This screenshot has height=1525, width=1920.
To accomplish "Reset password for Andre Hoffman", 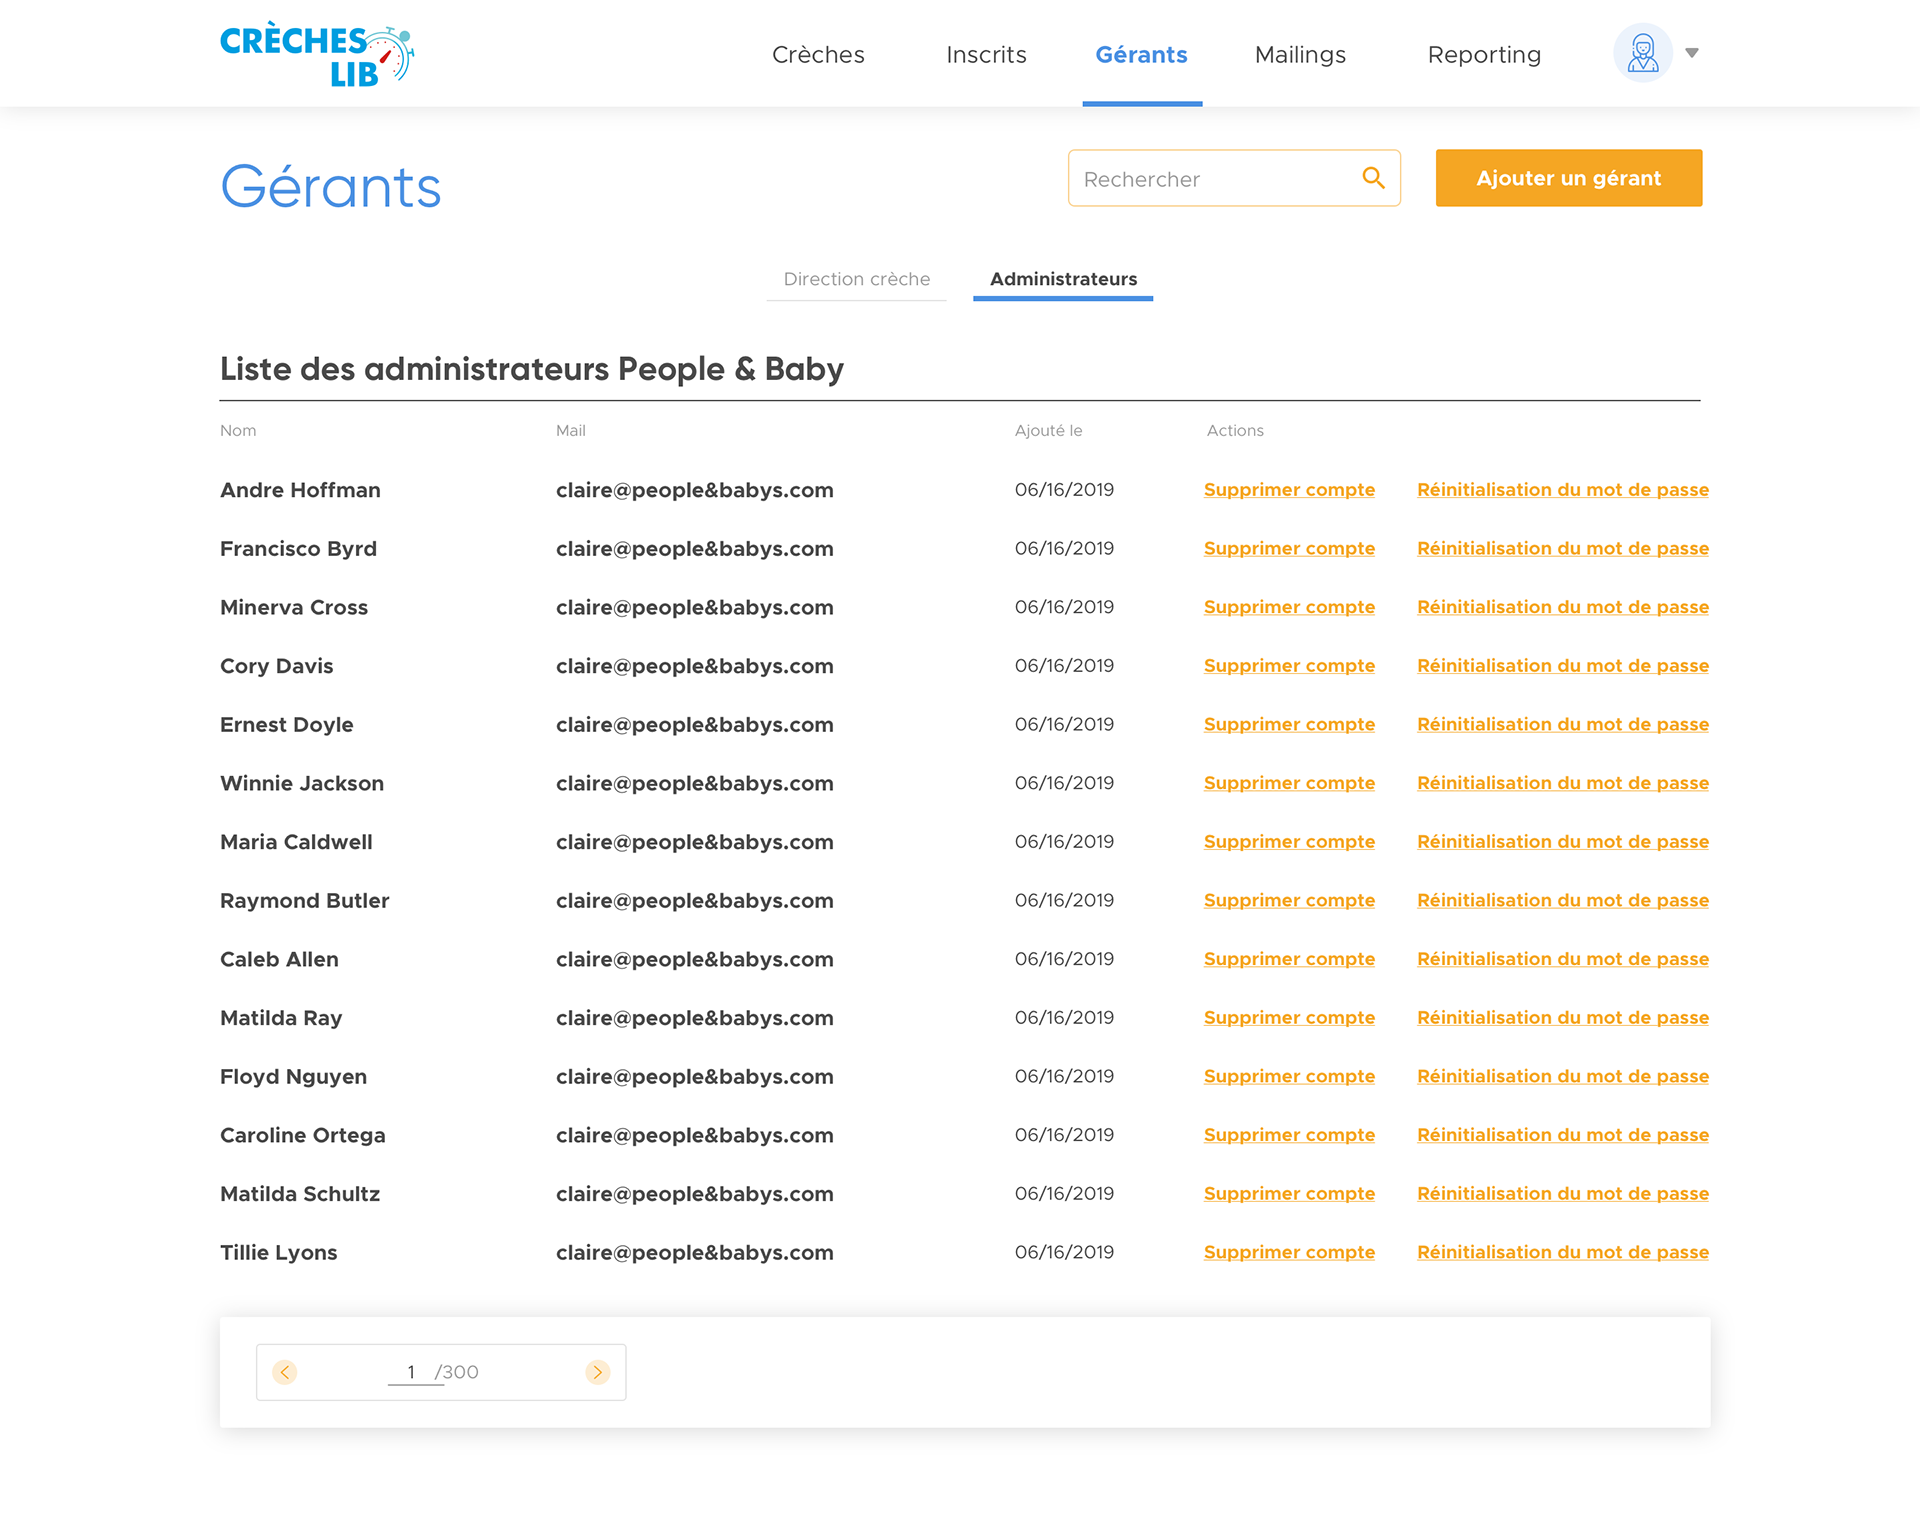I will click(1563, 490).
